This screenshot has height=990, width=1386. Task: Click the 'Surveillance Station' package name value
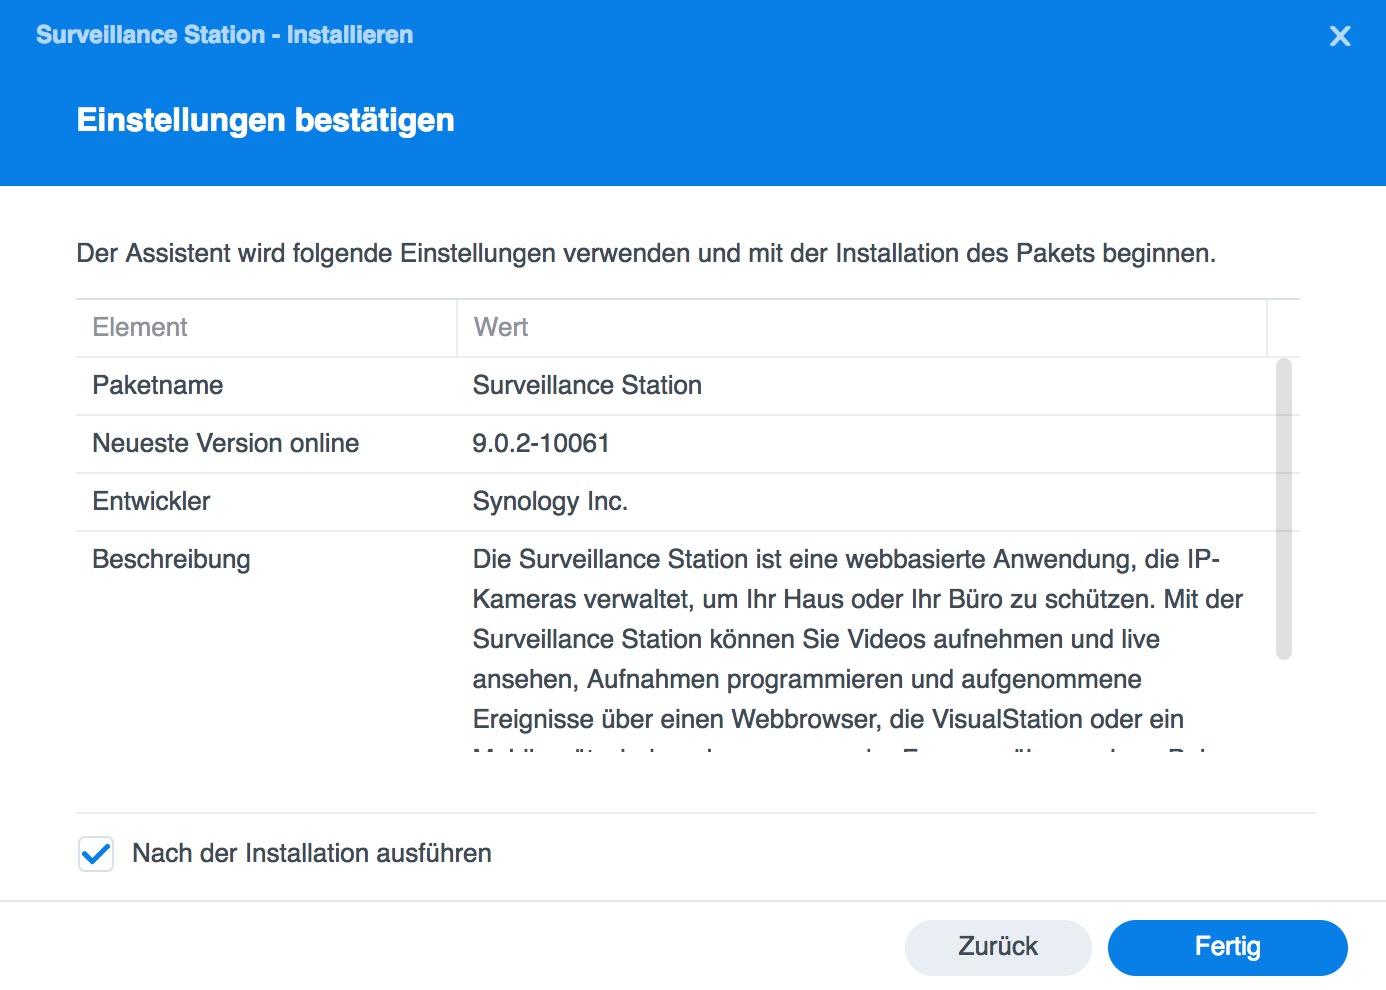point(587,386)
